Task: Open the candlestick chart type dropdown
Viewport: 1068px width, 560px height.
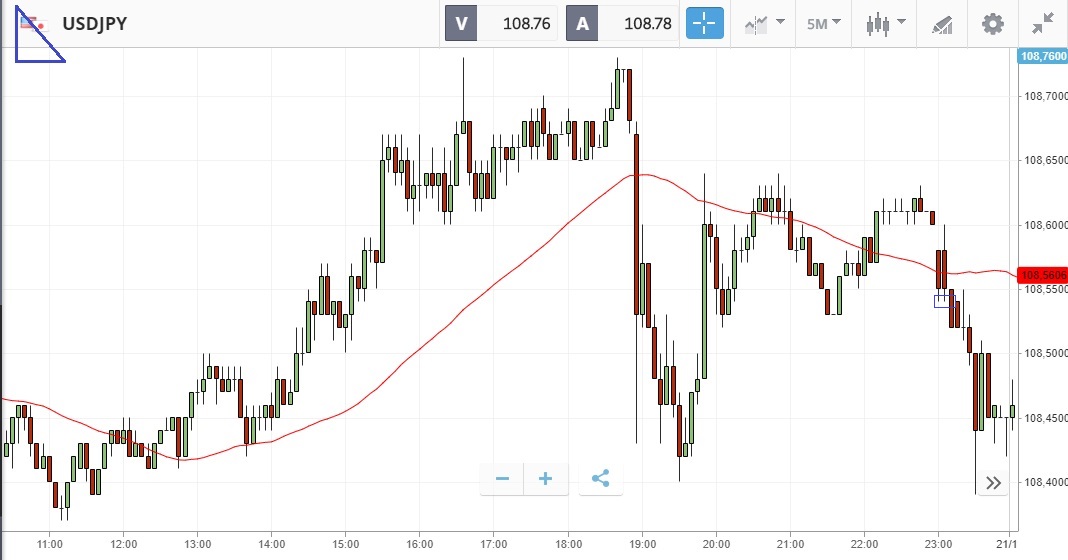Action: click(886, 24)
